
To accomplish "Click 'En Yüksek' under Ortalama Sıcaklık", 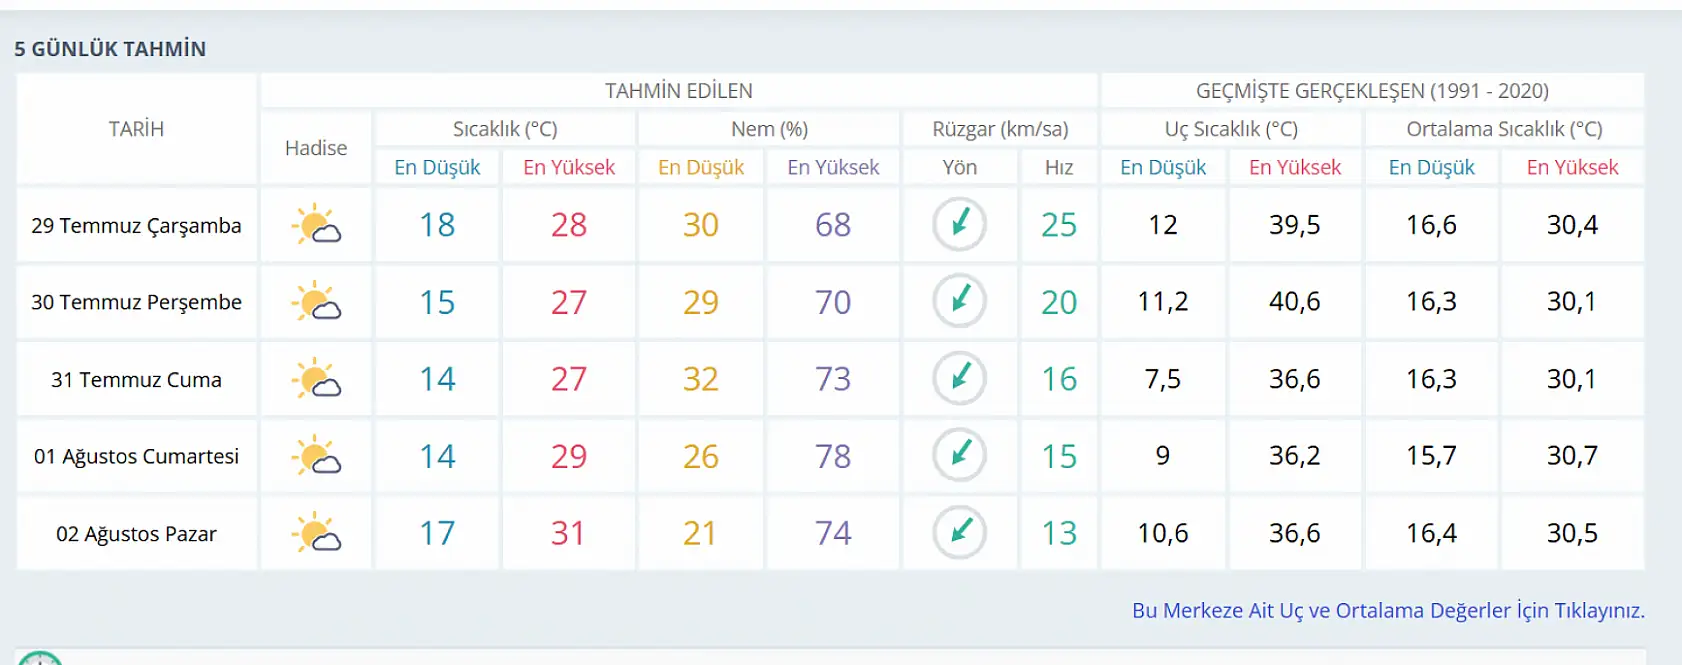I will (1572, 167).
